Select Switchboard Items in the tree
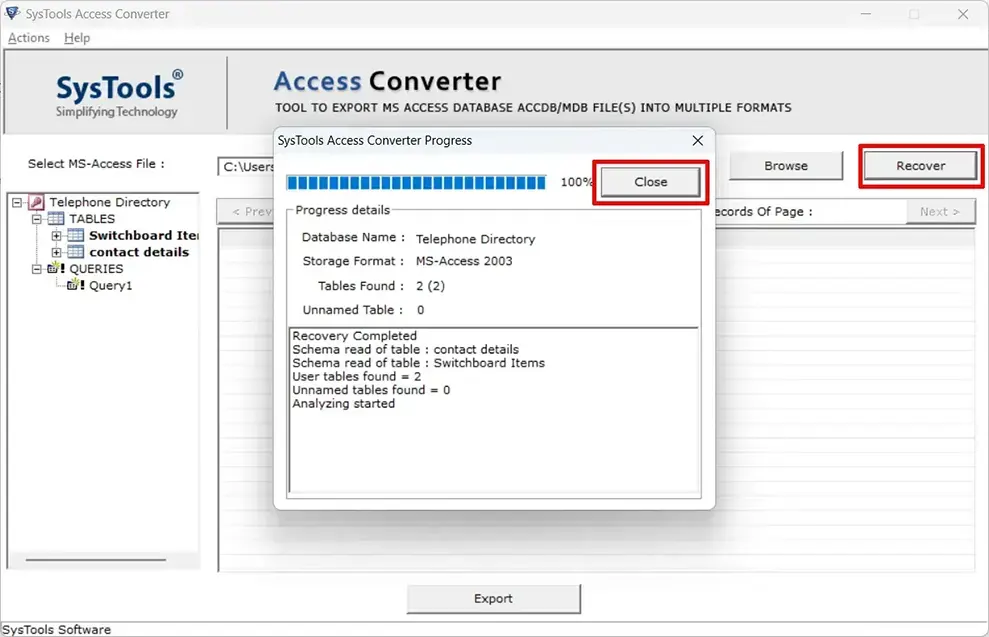Screen dimensions: 989x637 (144, 235)
